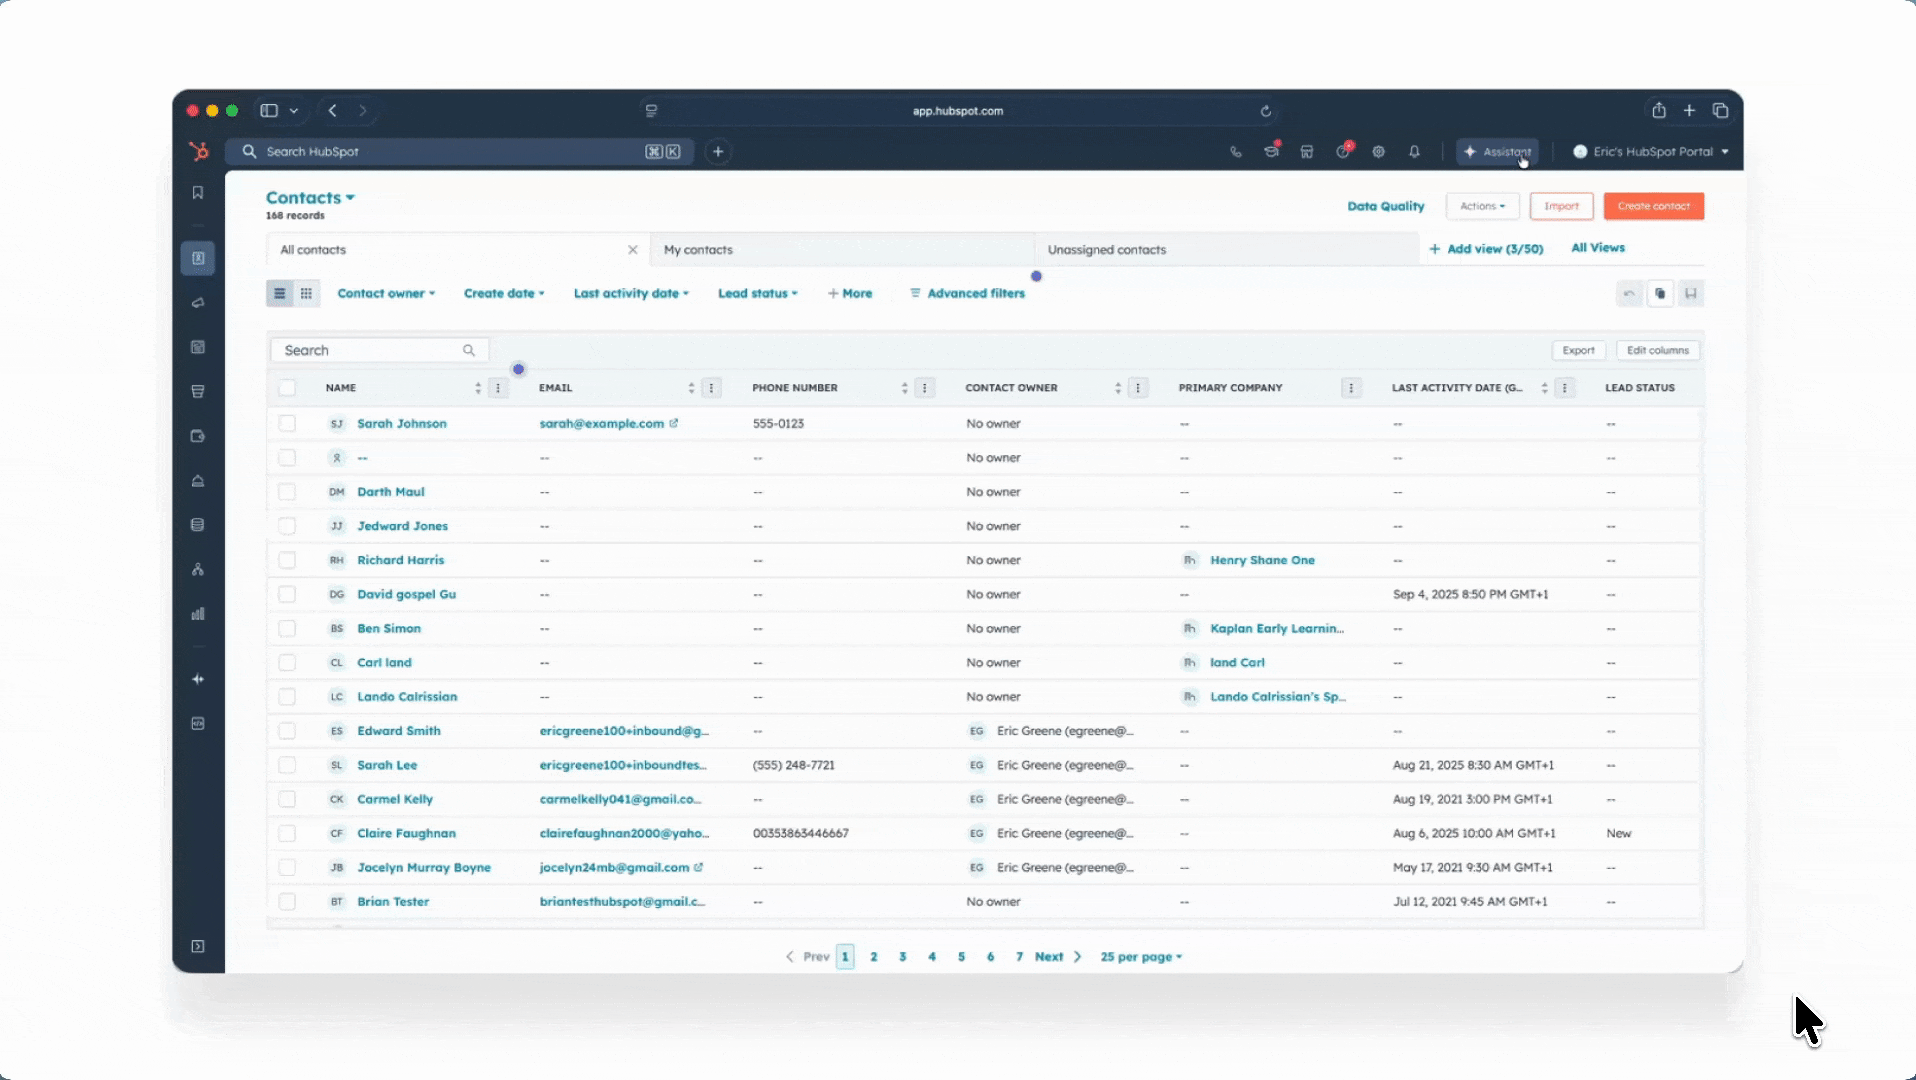Open the Actions dropdown
This screenshot has height=1080, width=1916.
click(1482, 206)
